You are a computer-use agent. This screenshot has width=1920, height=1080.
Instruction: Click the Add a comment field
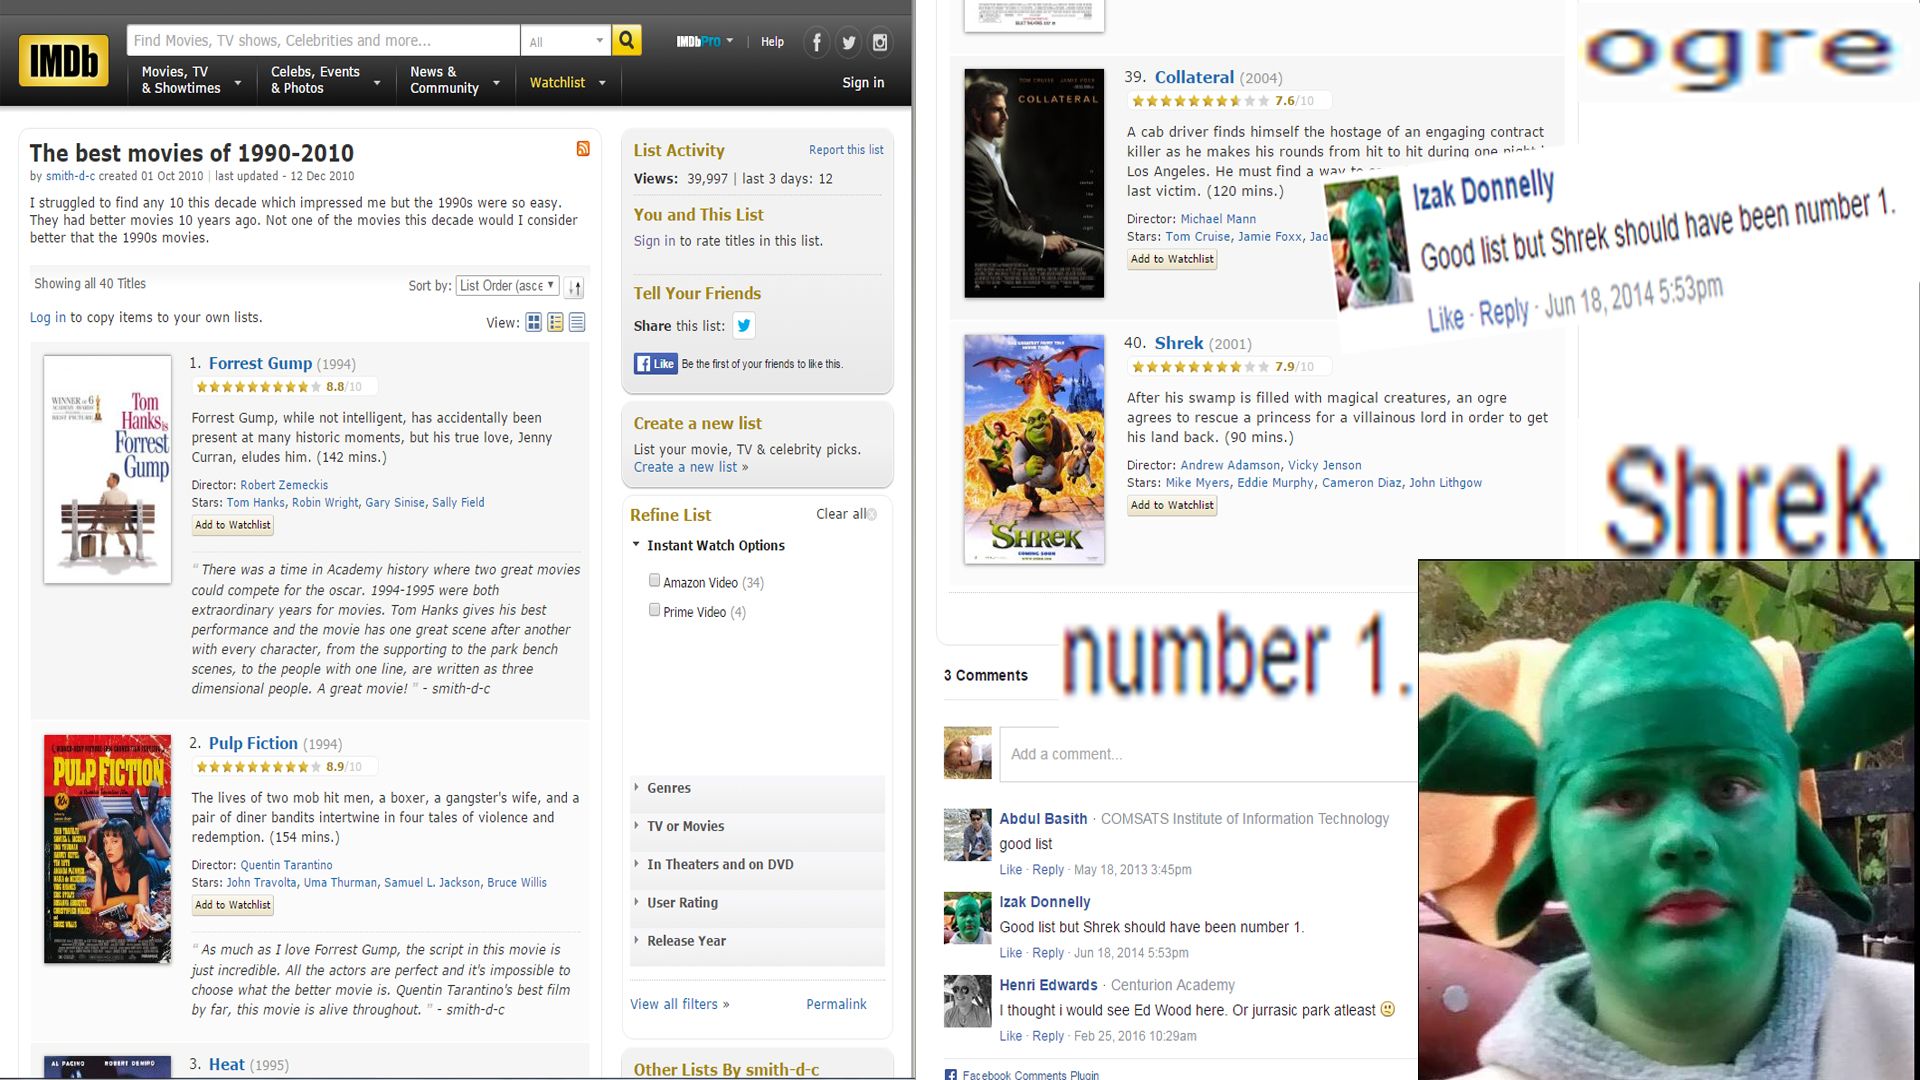click(1208, 754)
